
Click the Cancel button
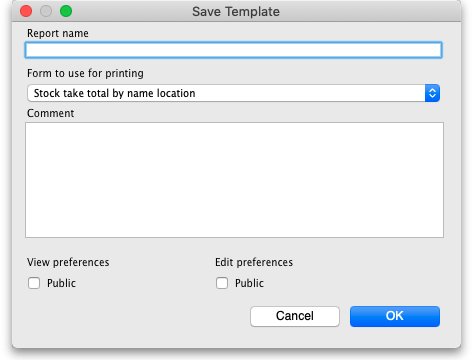295,316
